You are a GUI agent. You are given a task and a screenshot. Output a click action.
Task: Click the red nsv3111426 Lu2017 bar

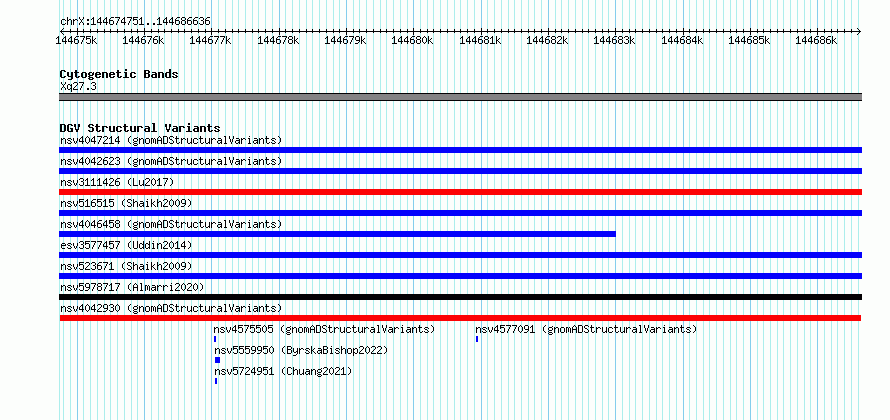tap(460, 192)
